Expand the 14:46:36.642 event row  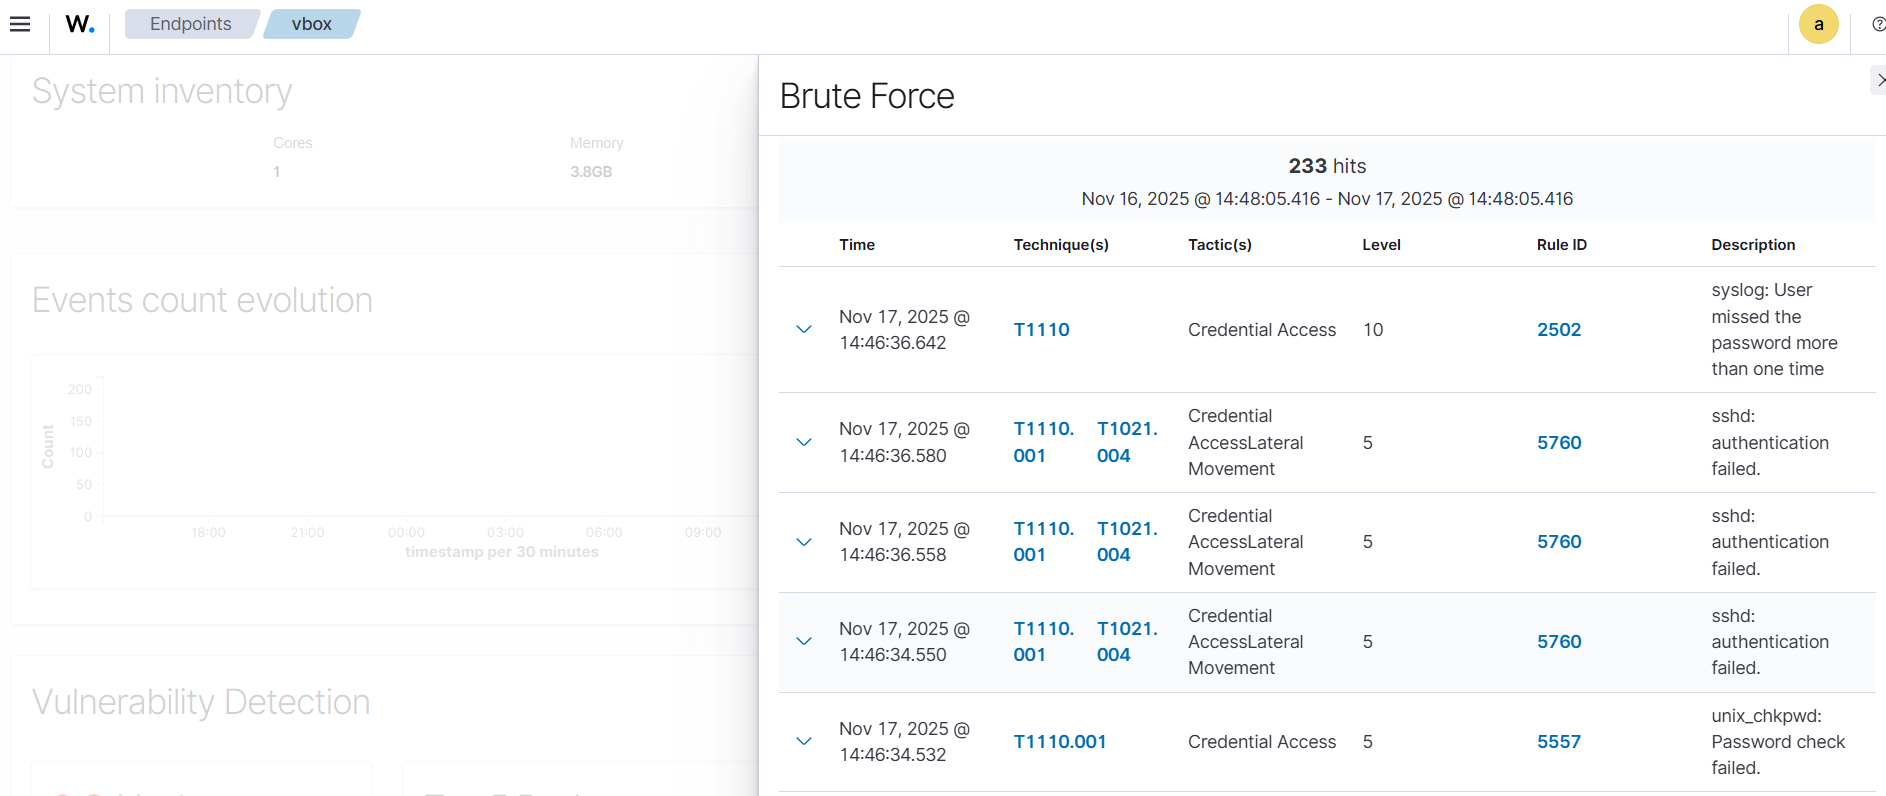(804, 329)
